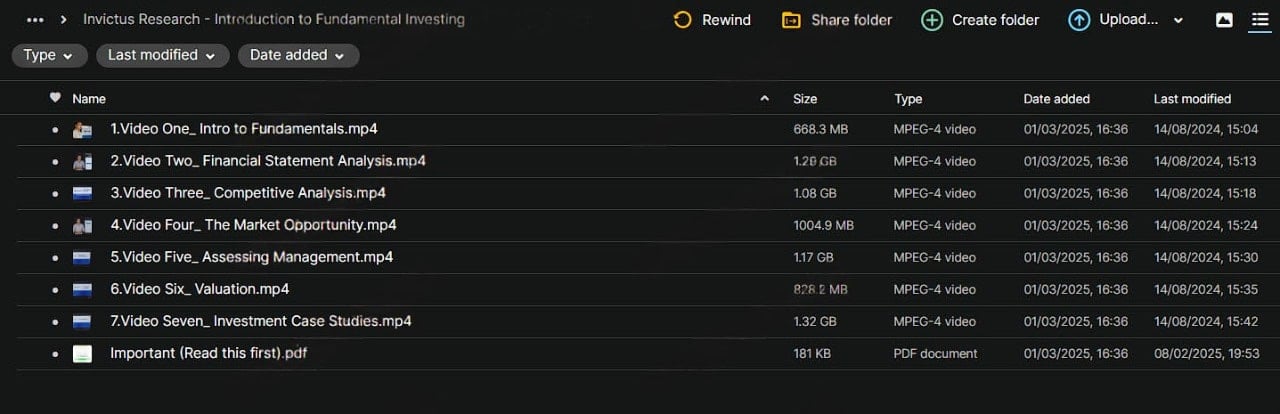The height and width of the screenshot is (414, 1280).
Task: Open thumbnail of Video Four Market Opportunity
Action: [x=82, y=226]
